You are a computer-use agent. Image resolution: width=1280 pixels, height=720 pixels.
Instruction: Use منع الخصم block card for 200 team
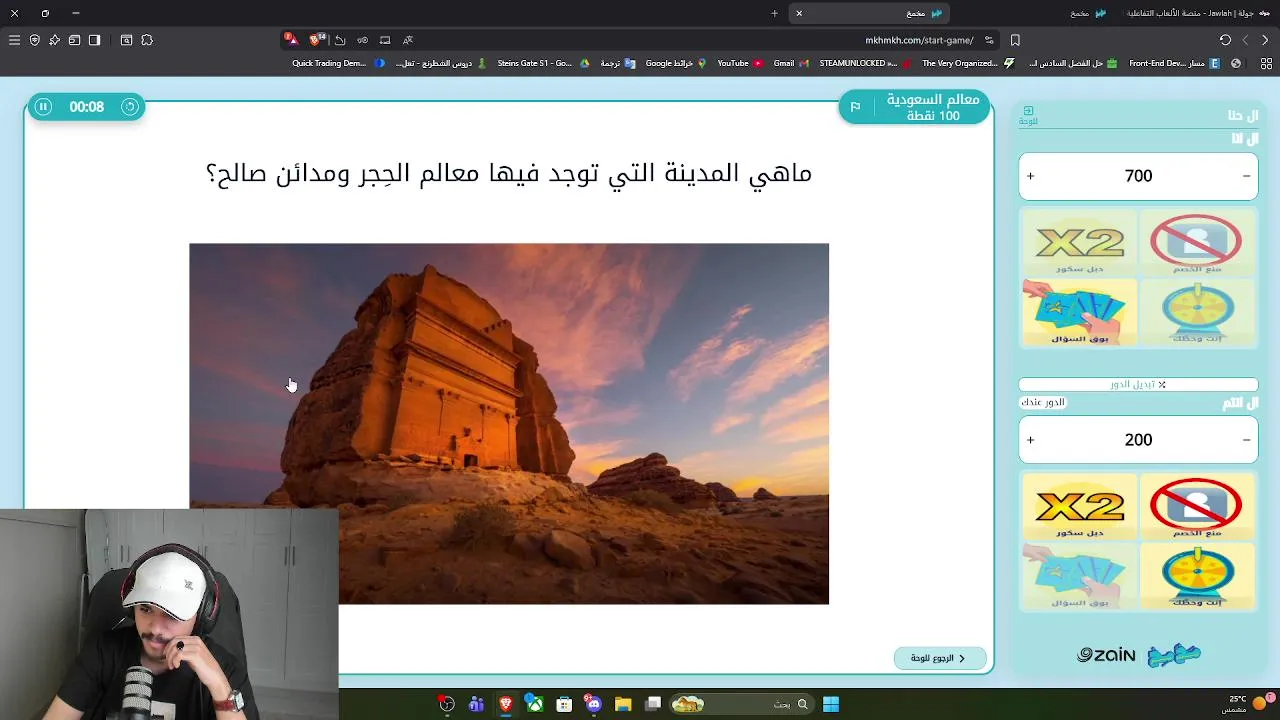point(1196,507)
